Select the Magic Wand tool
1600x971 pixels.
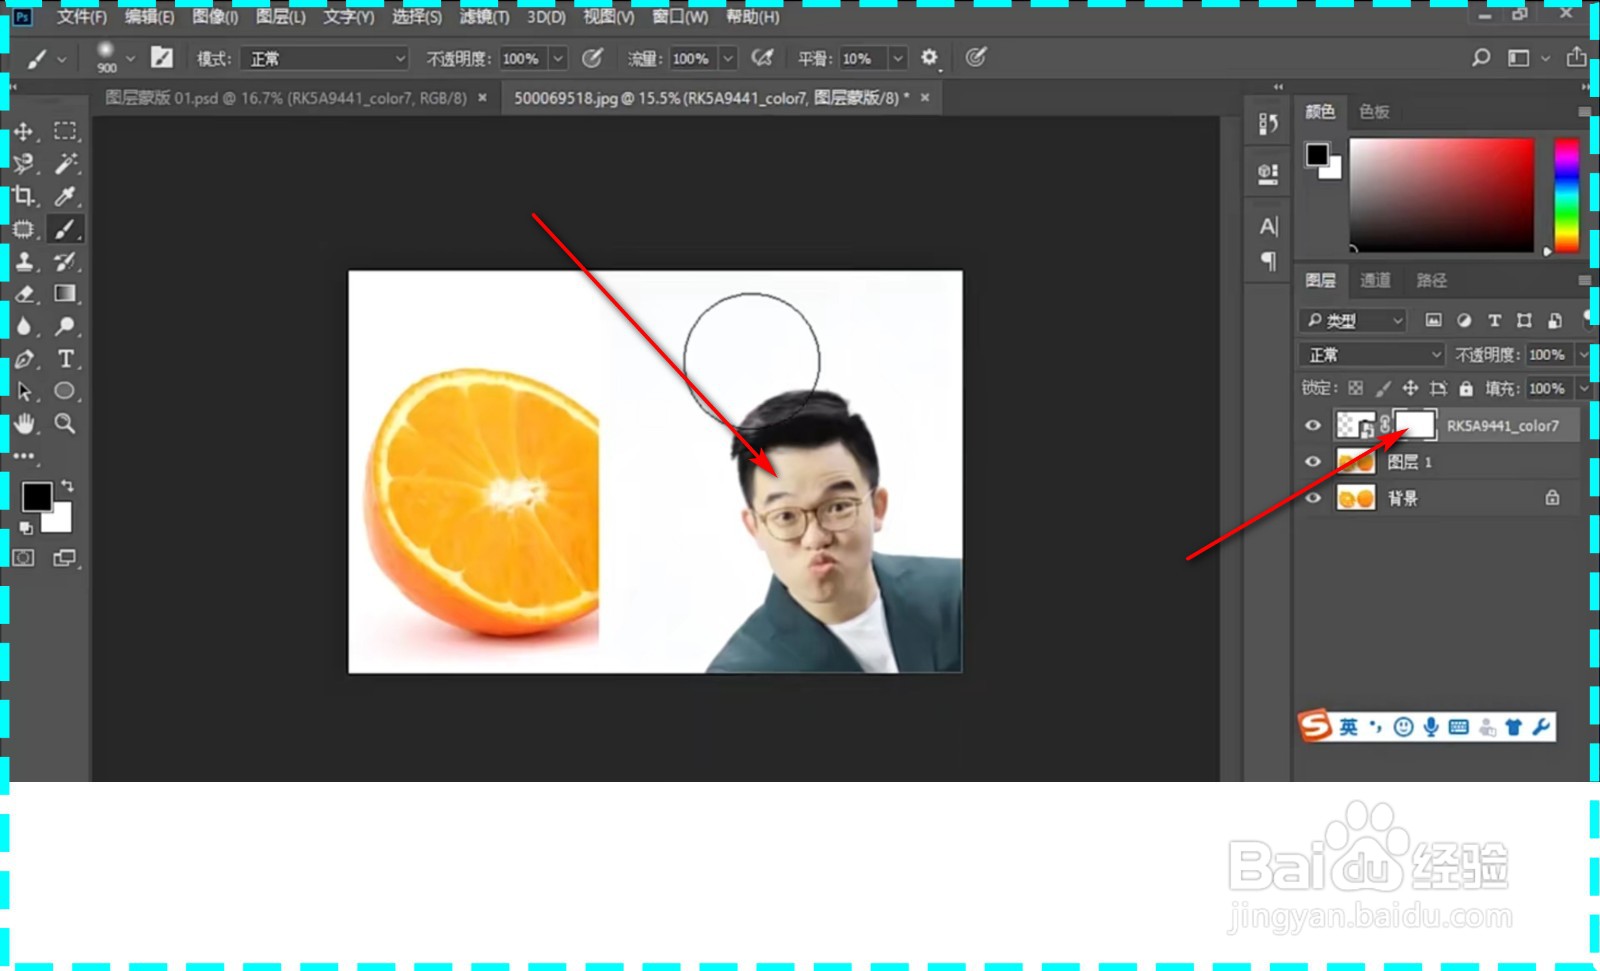click(x=65, y=164)
